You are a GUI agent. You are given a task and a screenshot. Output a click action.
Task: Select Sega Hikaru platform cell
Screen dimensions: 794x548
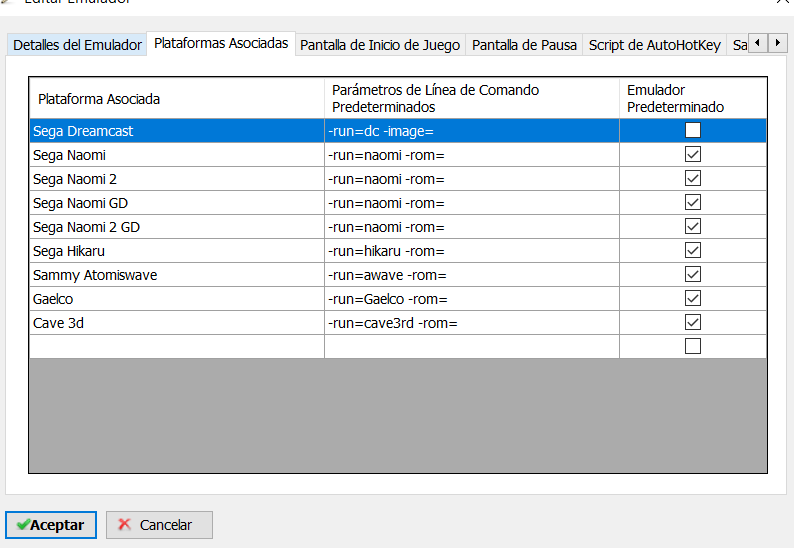[x=177, y=251]
